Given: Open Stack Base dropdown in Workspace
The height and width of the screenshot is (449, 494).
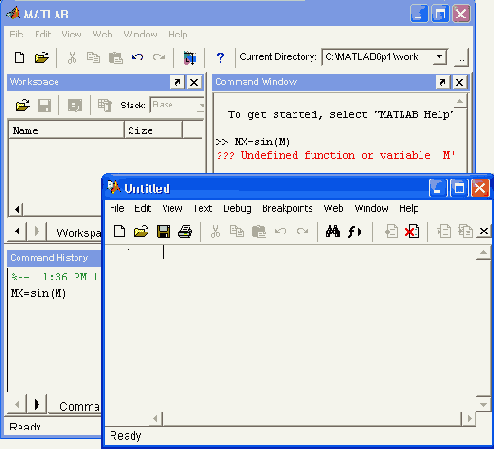Looking at the screenshot, I should (177, 105).
